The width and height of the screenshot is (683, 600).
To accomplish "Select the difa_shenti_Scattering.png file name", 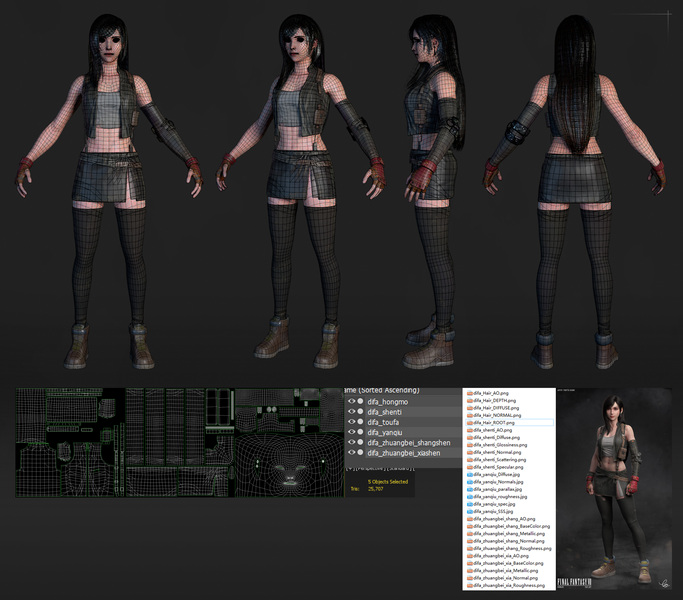I will [x=500, y=460].
